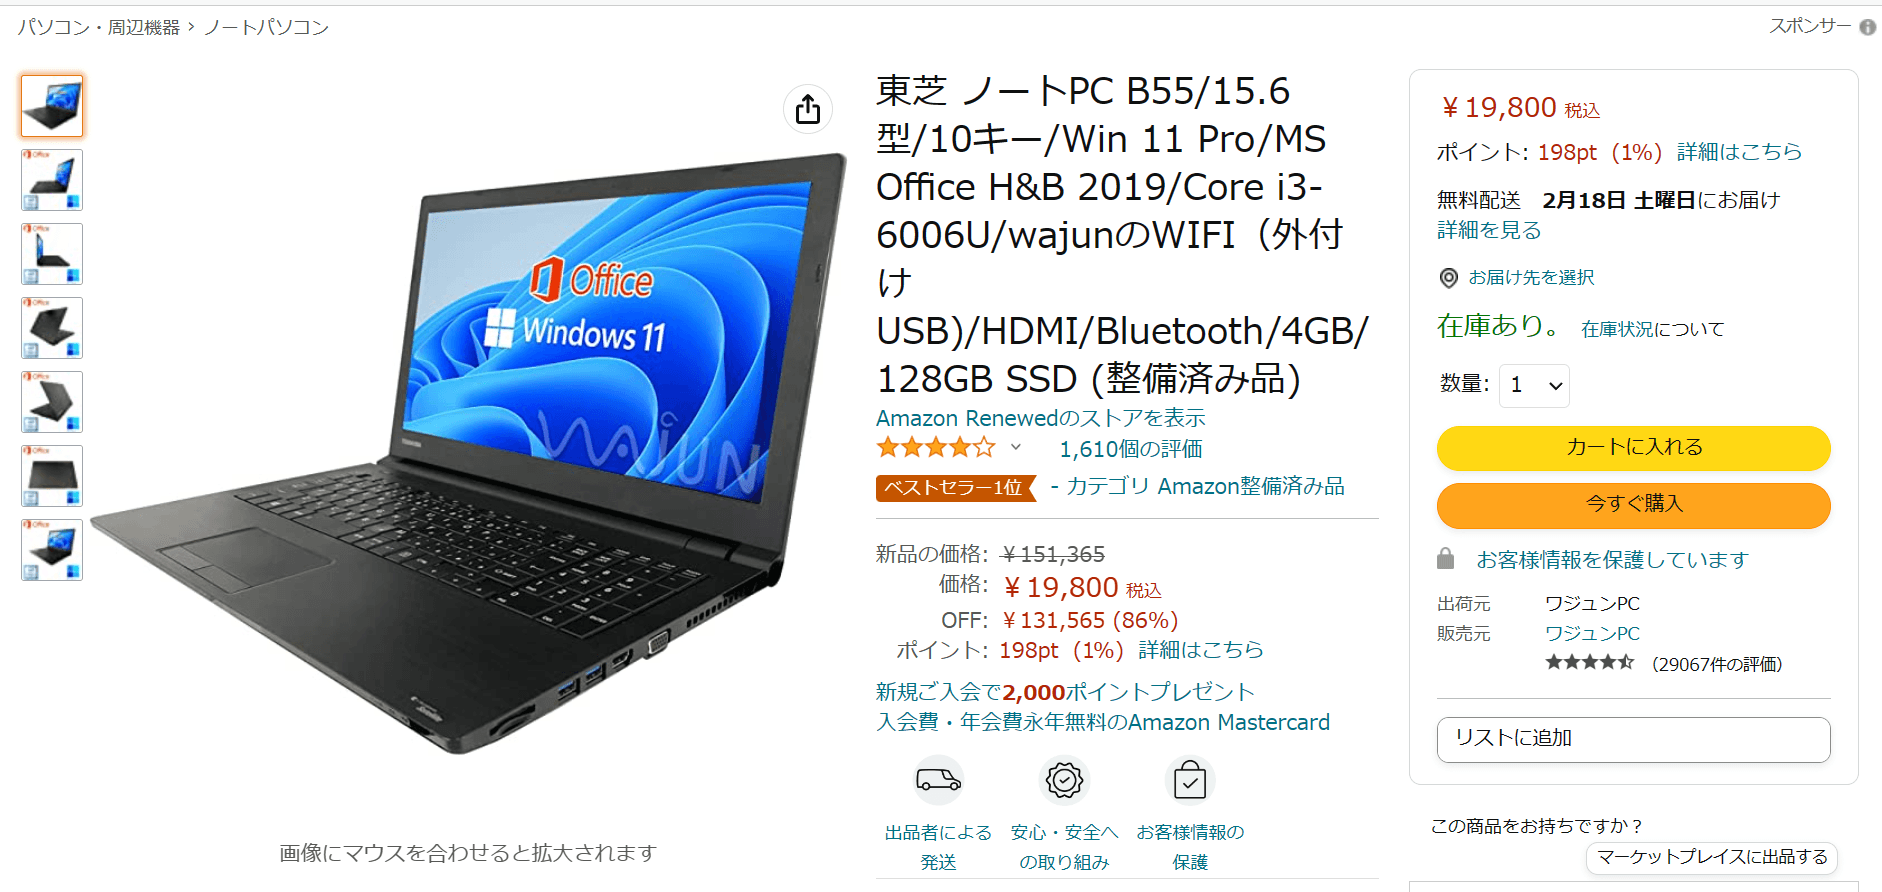Click the sponsor info icon
This screenshot has height=892, width=1882.
point(1867,28)
